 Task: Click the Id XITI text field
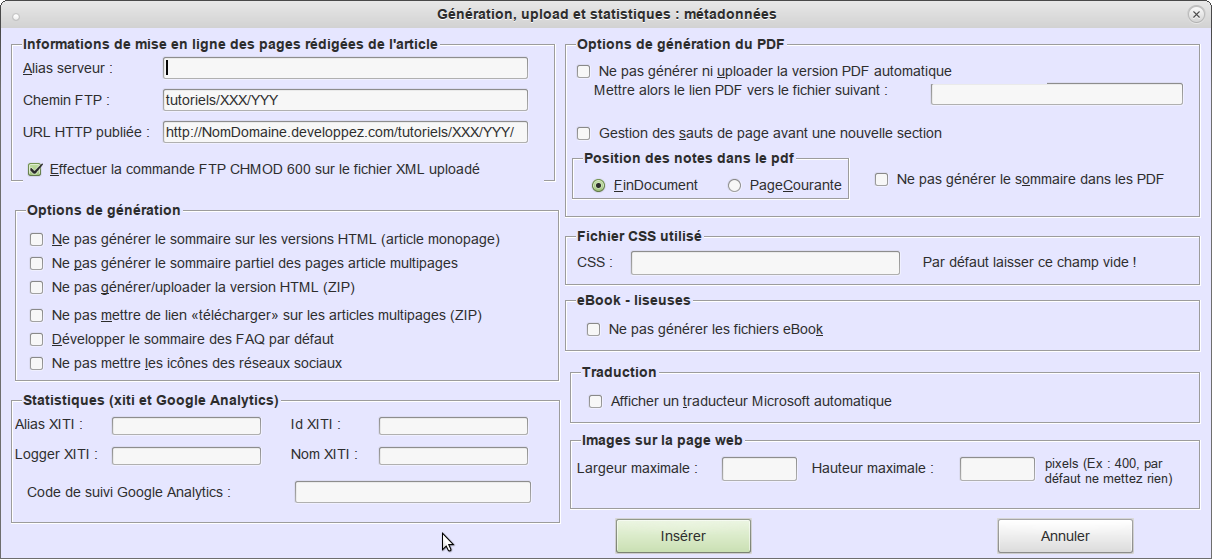pos(453,426)
